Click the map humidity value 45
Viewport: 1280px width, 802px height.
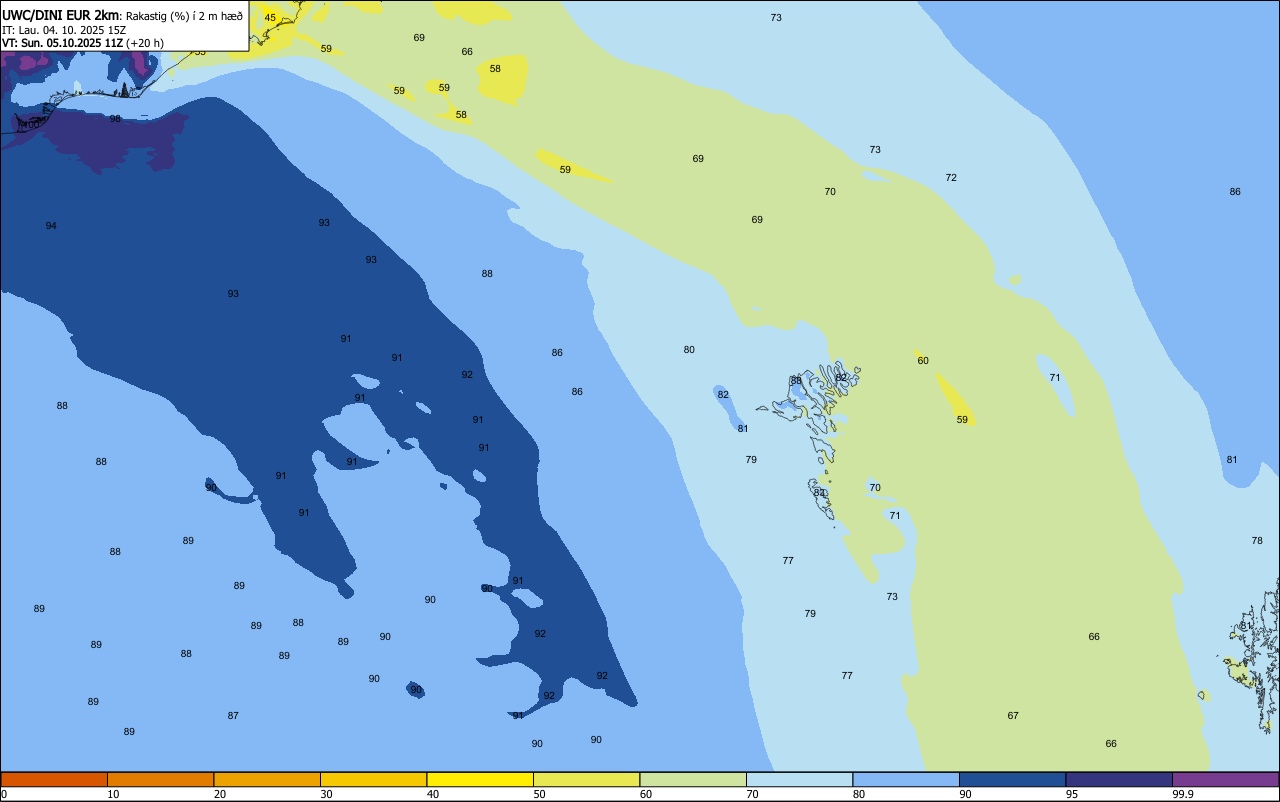coord(270,18)
